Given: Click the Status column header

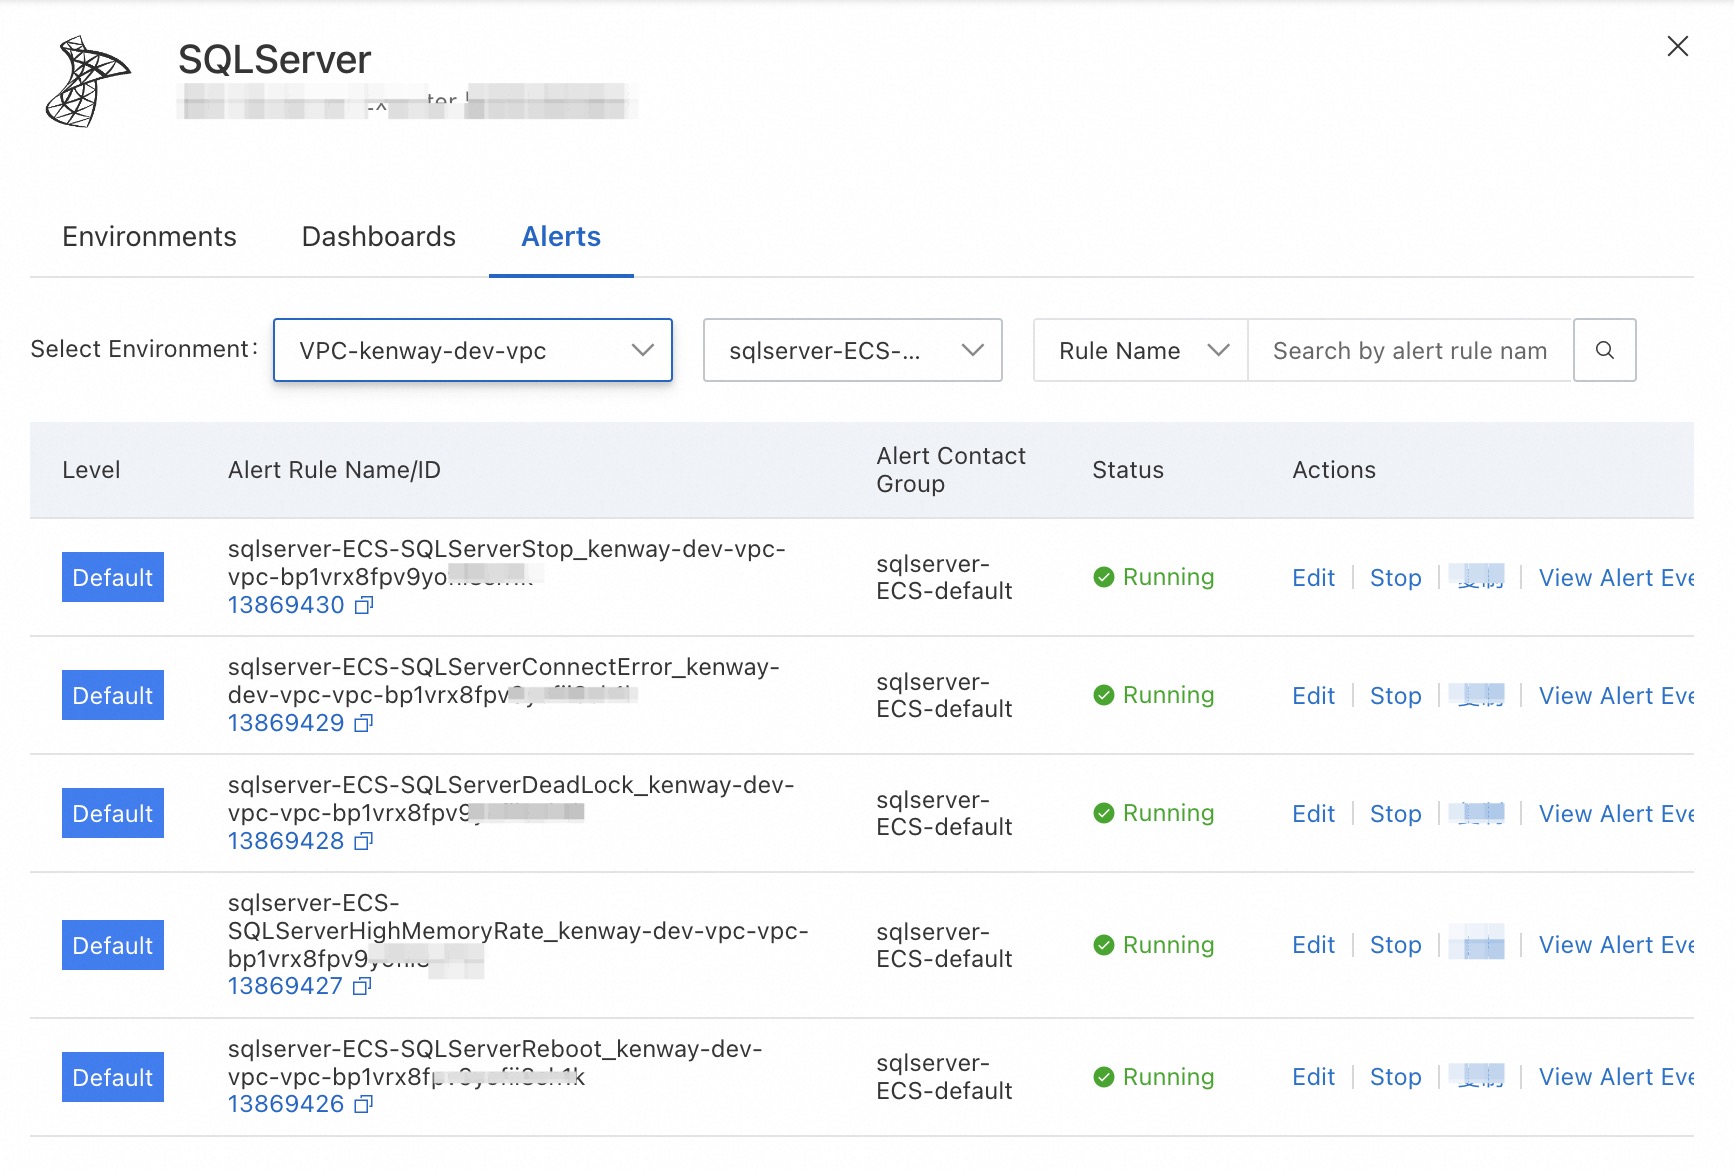Looking at the screenshot, I should (1128, 470).
